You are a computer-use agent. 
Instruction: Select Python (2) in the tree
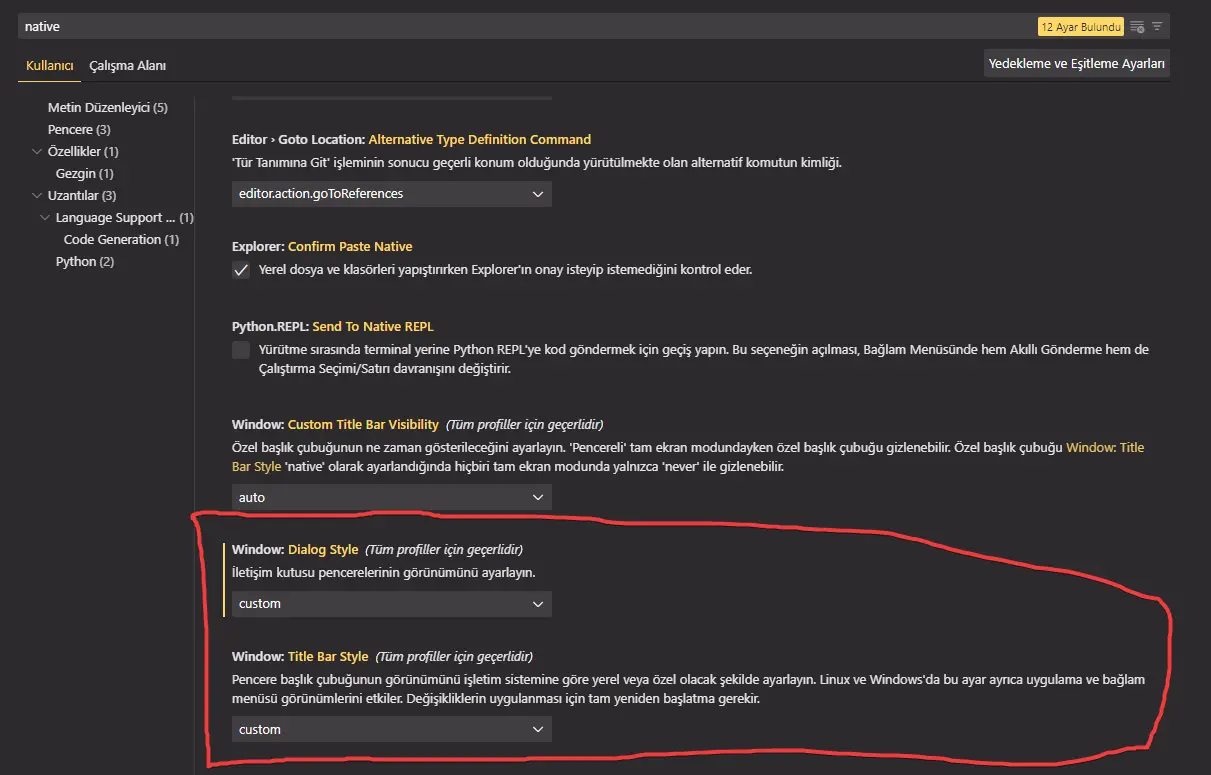(85, 261)
